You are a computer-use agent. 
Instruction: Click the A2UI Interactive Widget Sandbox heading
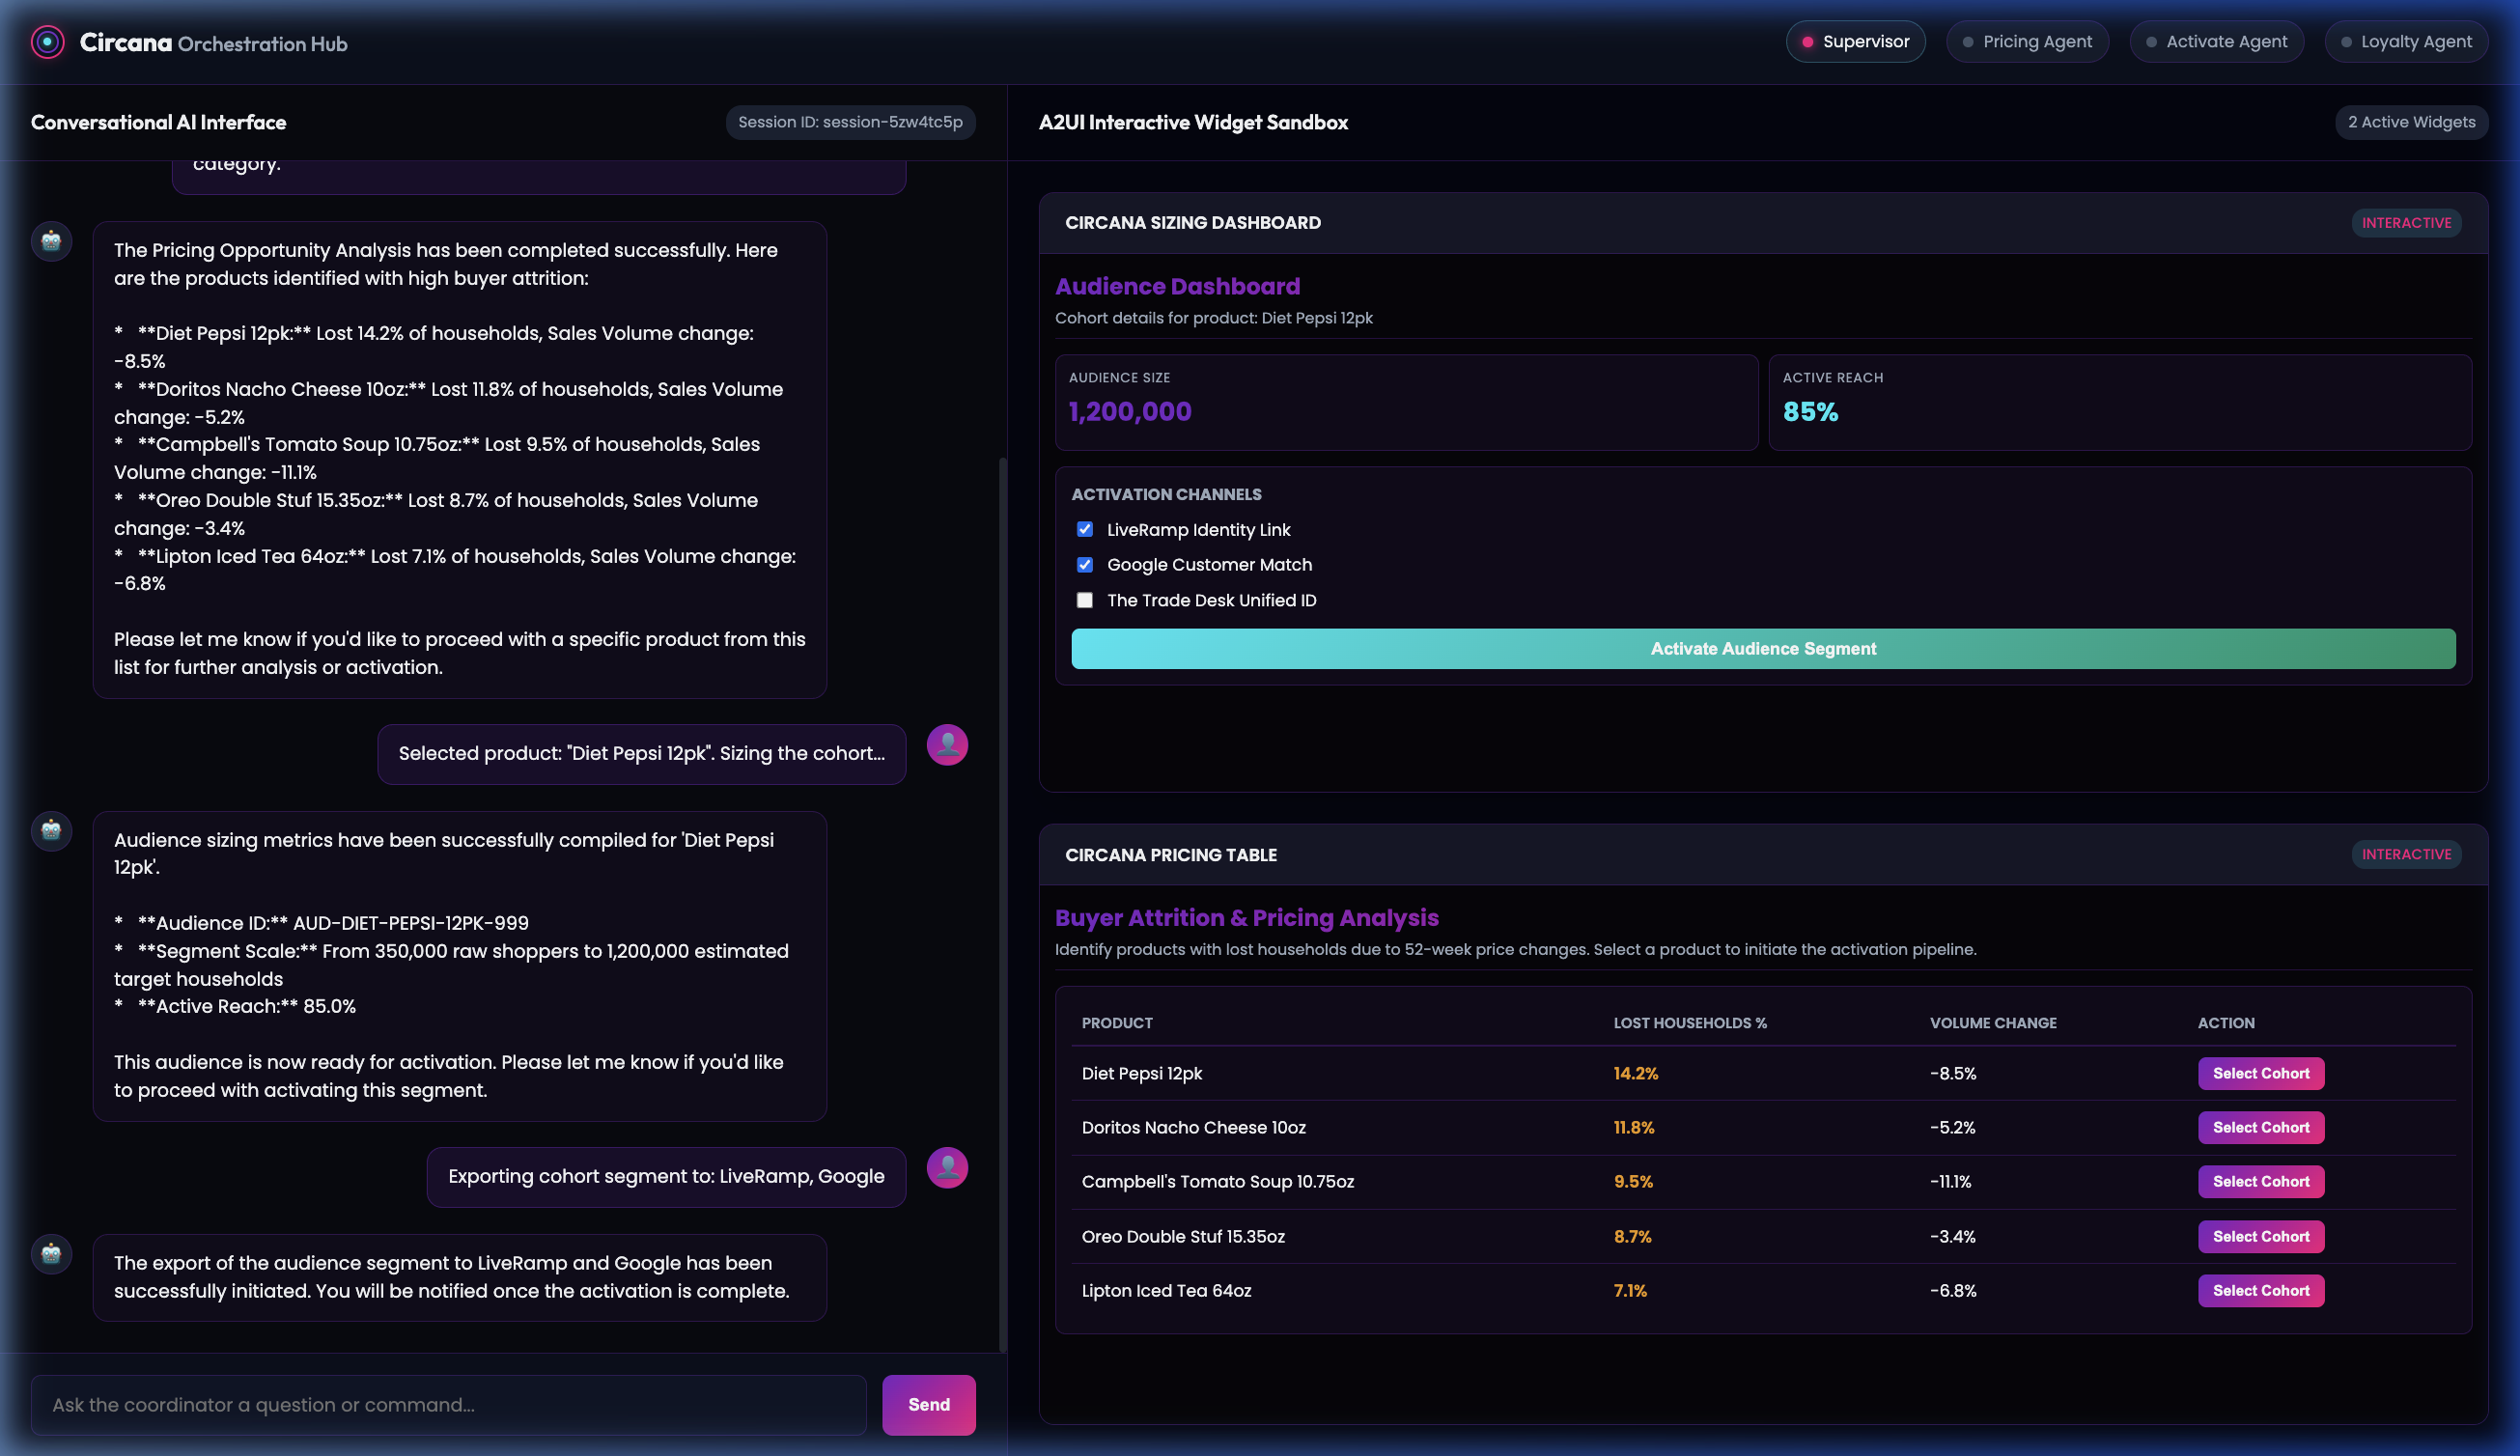tap(1192, 122)
